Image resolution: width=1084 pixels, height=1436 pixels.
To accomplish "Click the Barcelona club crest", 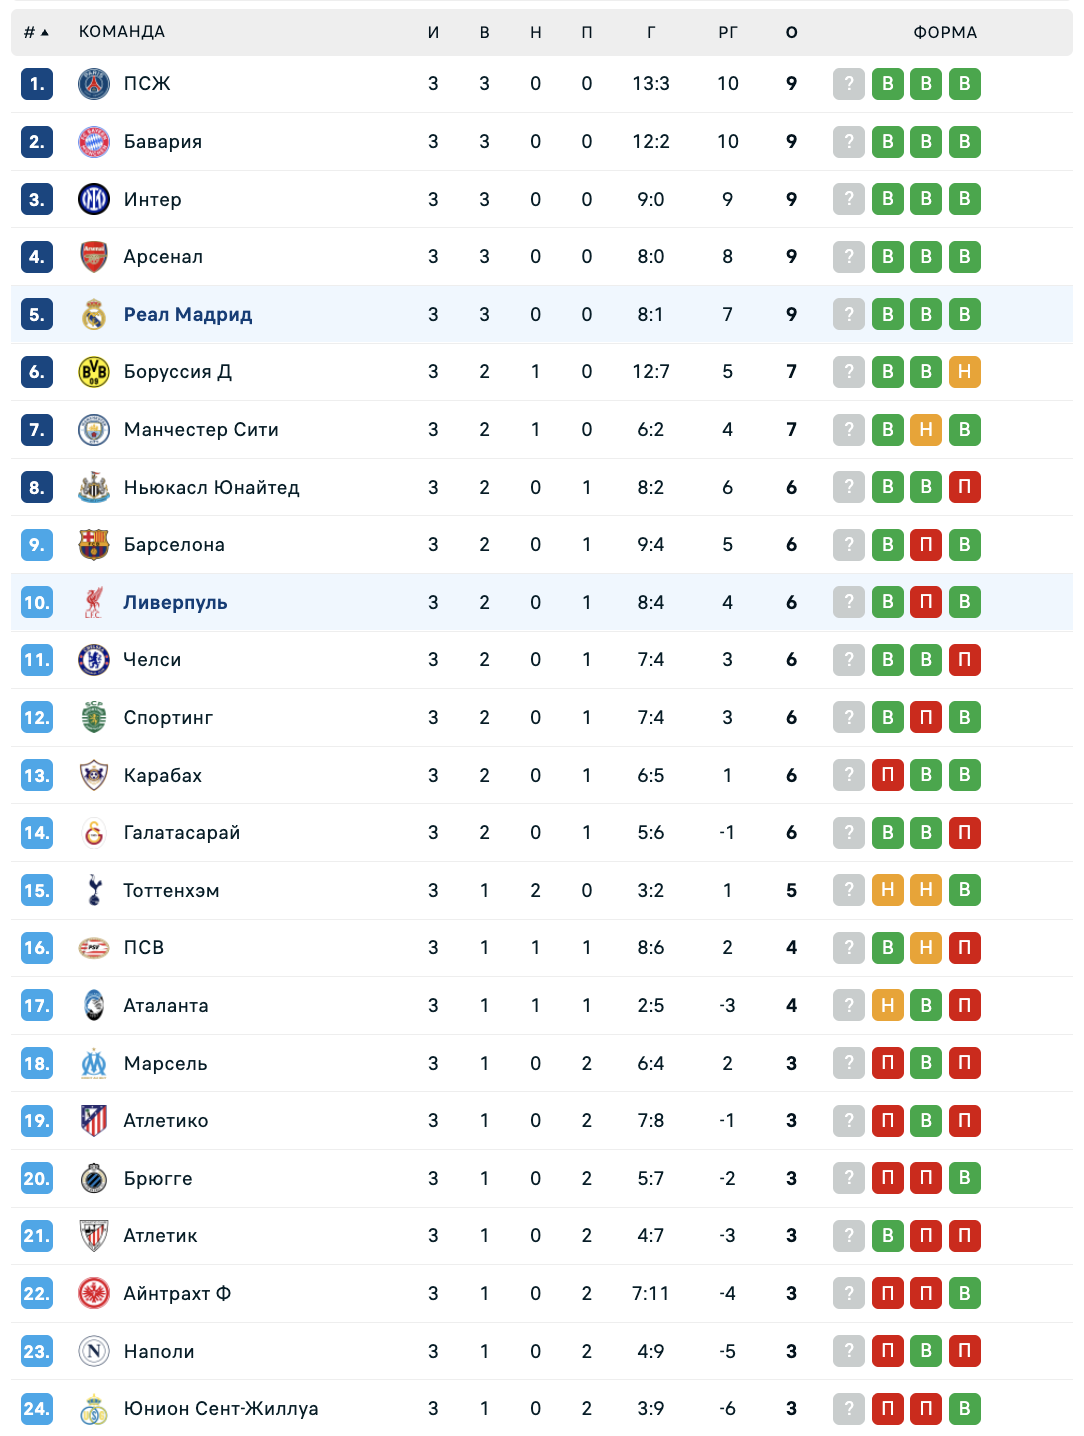I will tap(94, 545).
